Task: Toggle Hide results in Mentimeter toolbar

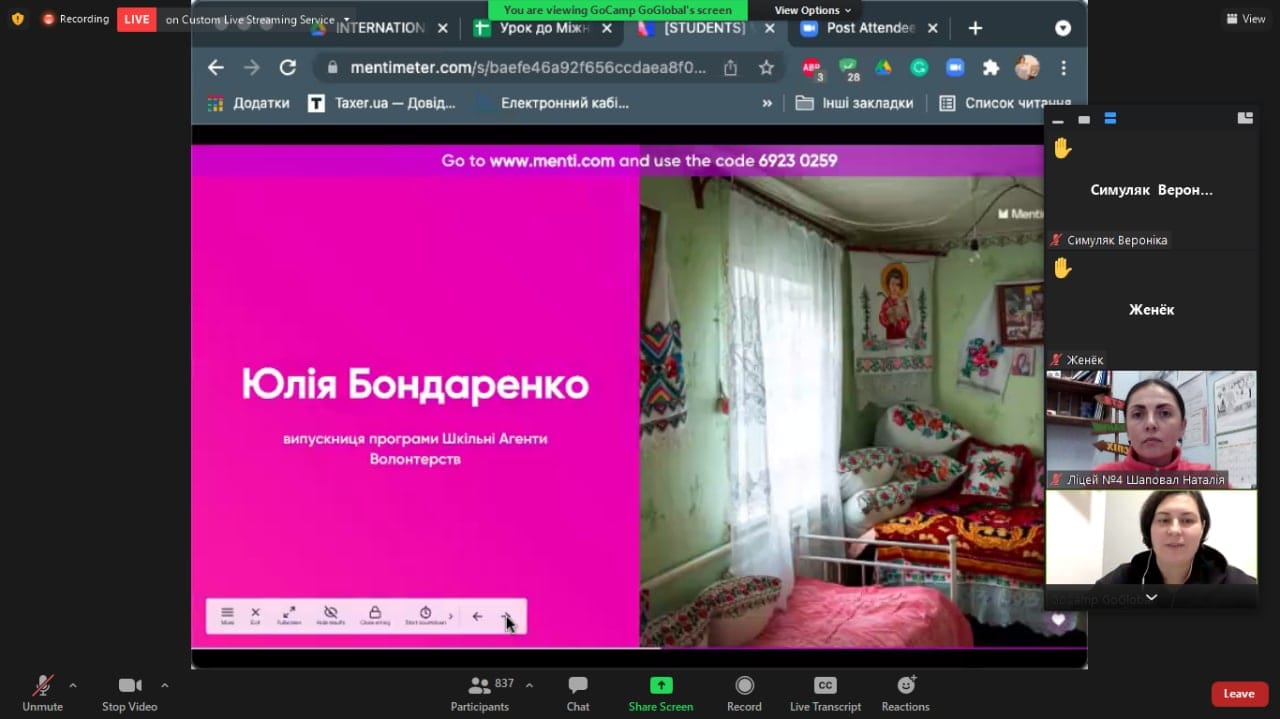Action: pos(331,615)
